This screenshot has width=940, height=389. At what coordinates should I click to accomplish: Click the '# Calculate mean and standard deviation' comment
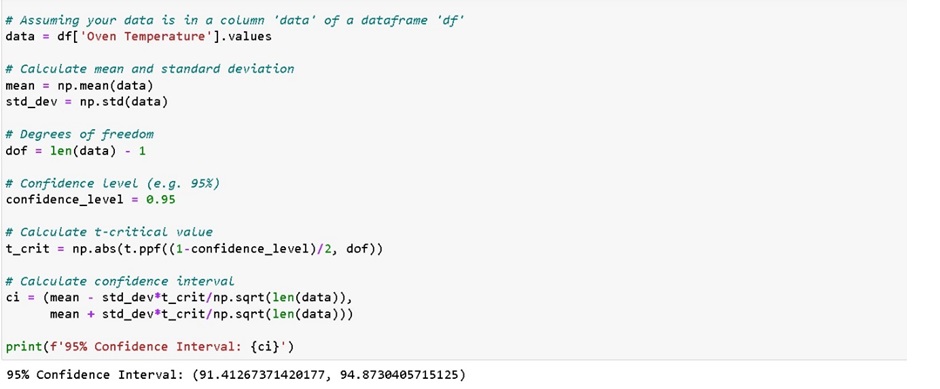click(x=150, y=69)
